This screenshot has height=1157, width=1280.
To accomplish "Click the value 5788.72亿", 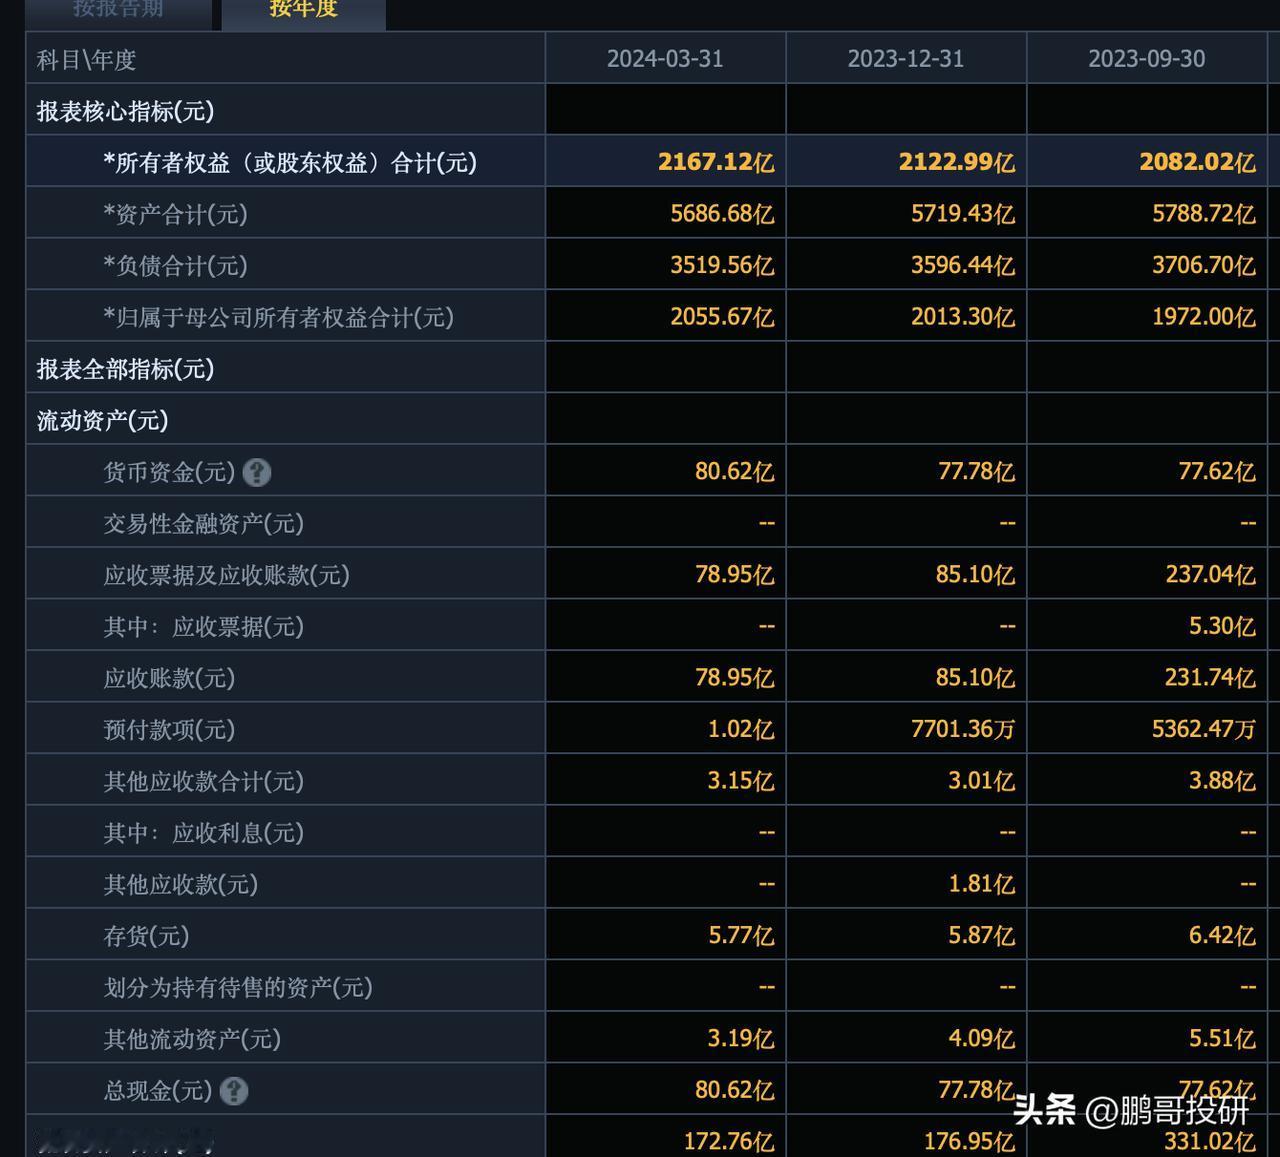I will 1204,214.
